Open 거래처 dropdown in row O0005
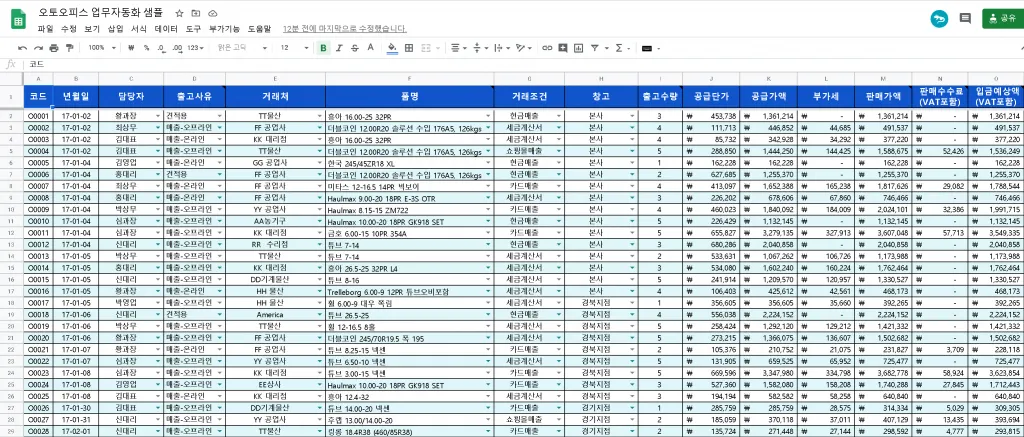 (x=321, y=163)
